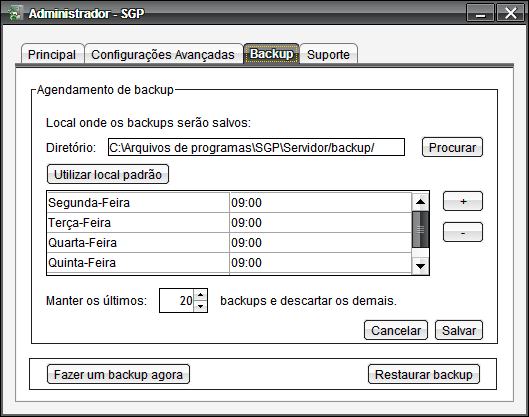The image size is (529, 417).
Task: Save the schedule with the Salvar button
Action: point(459,330)
